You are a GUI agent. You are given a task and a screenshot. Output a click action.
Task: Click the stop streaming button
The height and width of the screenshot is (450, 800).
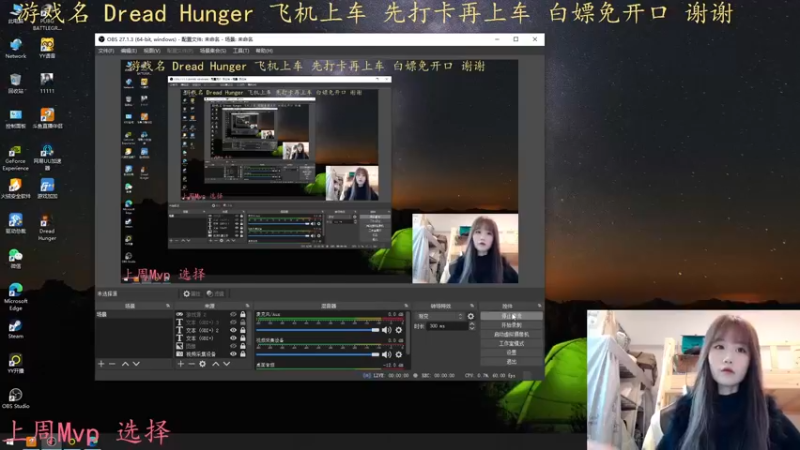511,316
